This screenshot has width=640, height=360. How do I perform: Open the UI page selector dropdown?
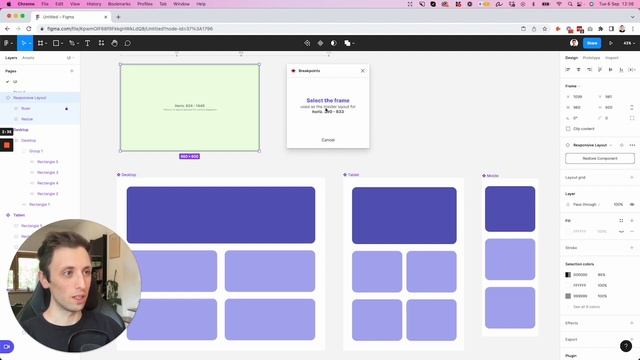click(x=69, y=58)
